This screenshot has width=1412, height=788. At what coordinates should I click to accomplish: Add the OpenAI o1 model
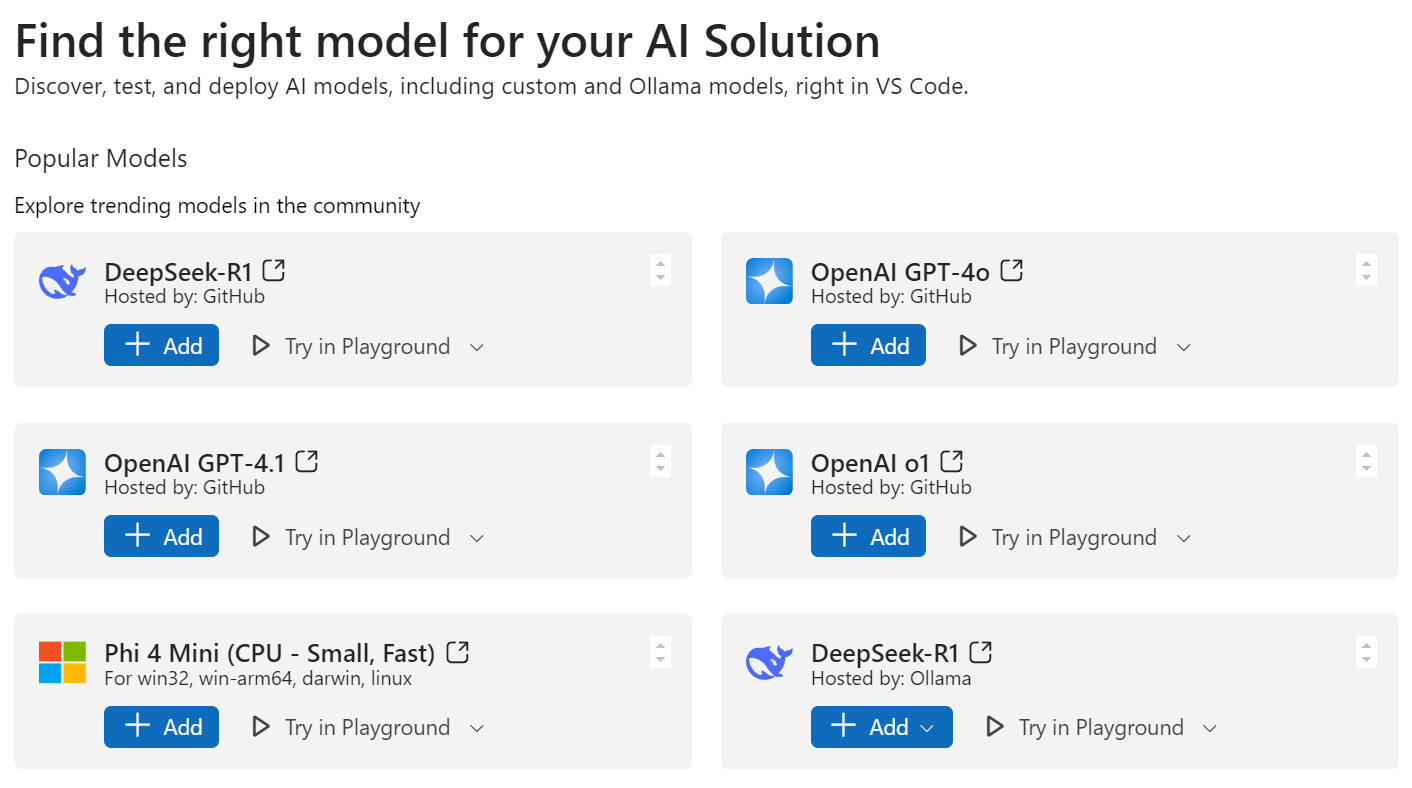click(x=868, y=536)
